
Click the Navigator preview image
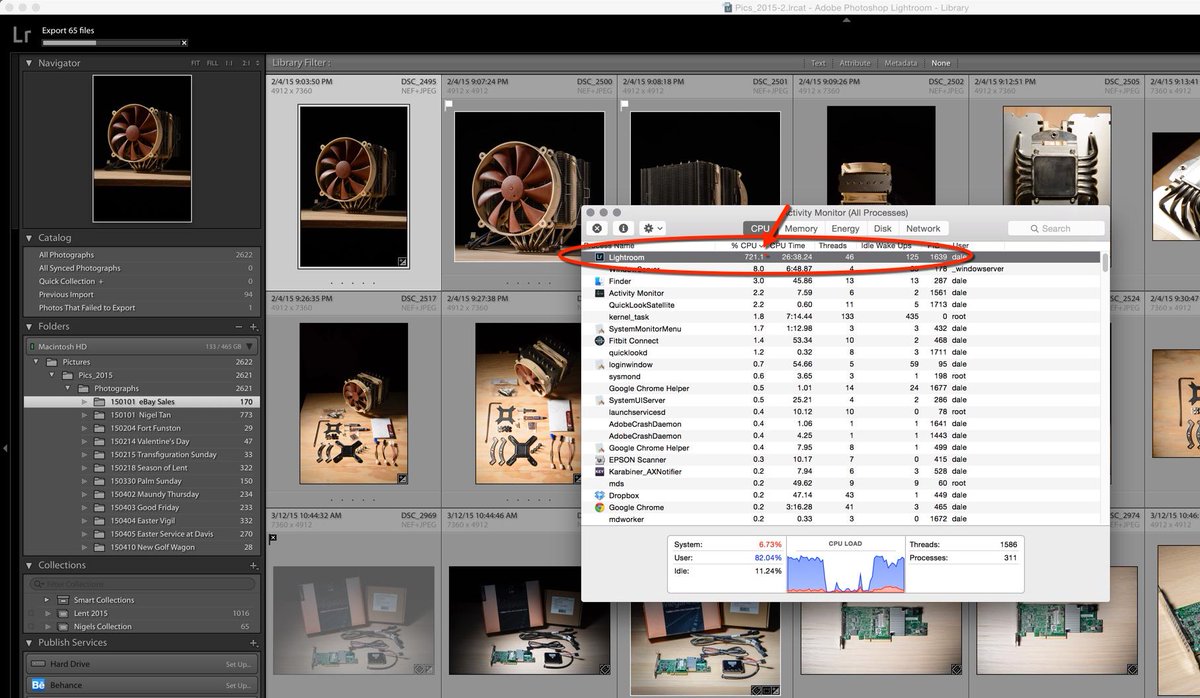click(142, 148)
